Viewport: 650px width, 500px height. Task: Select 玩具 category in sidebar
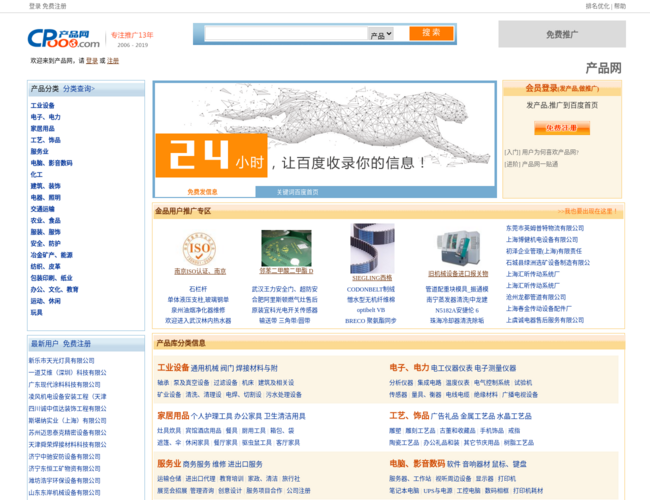coord(36,312)
